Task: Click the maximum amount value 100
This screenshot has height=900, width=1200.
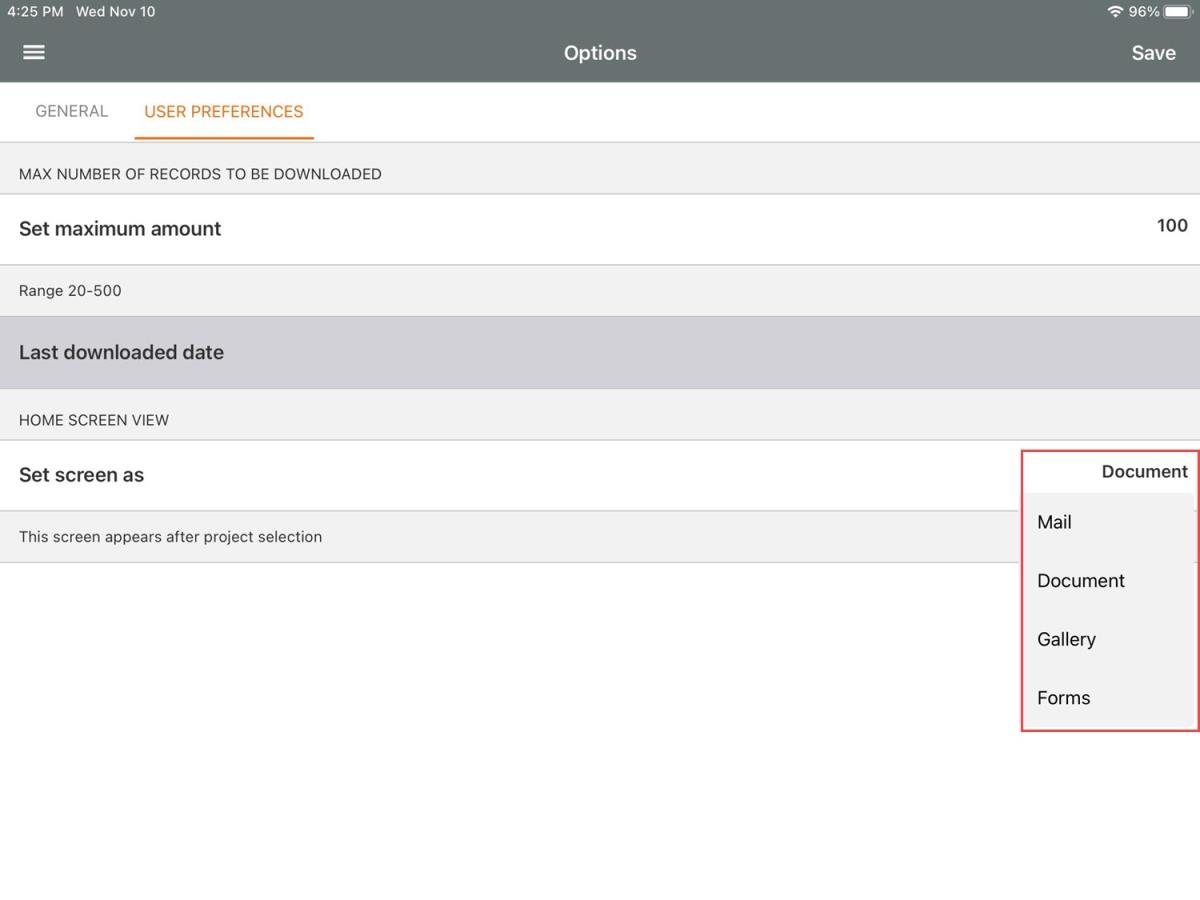Action: coord(1172,226)
